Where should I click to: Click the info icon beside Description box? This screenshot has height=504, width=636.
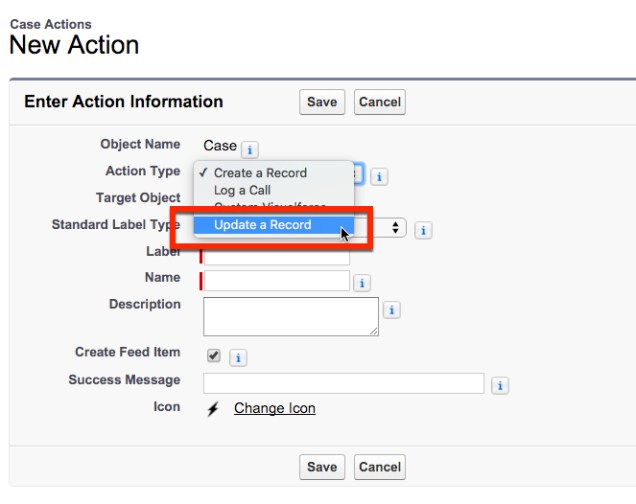(x=392, y=310)
